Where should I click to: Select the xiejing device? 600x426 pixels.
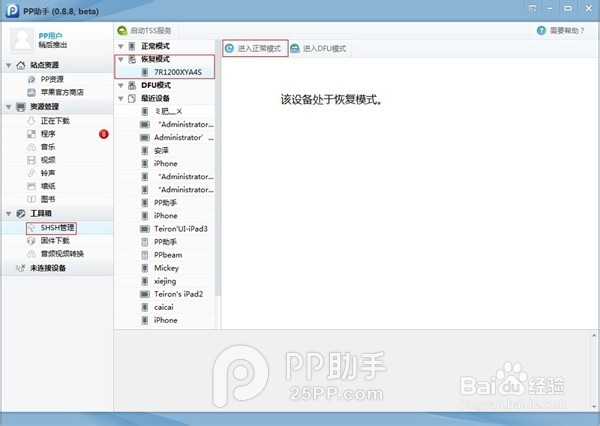(x=165, y=281)
